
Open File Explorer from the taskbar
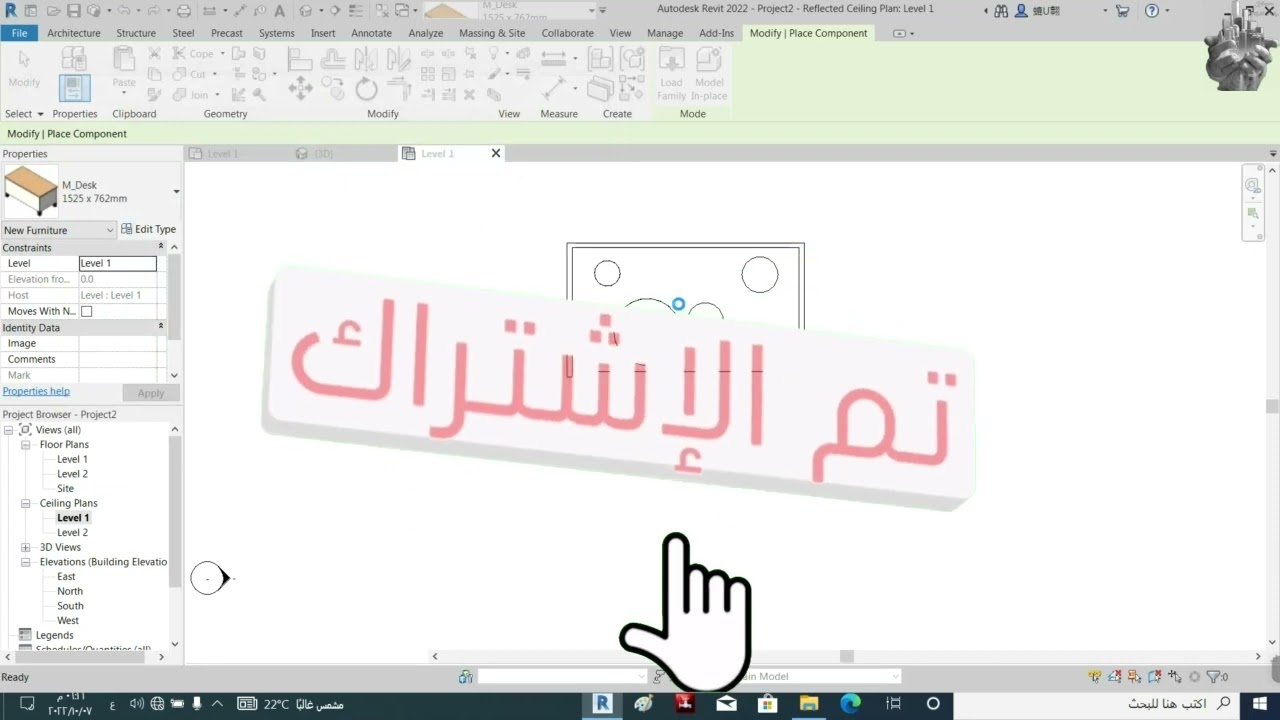[808, 704]
